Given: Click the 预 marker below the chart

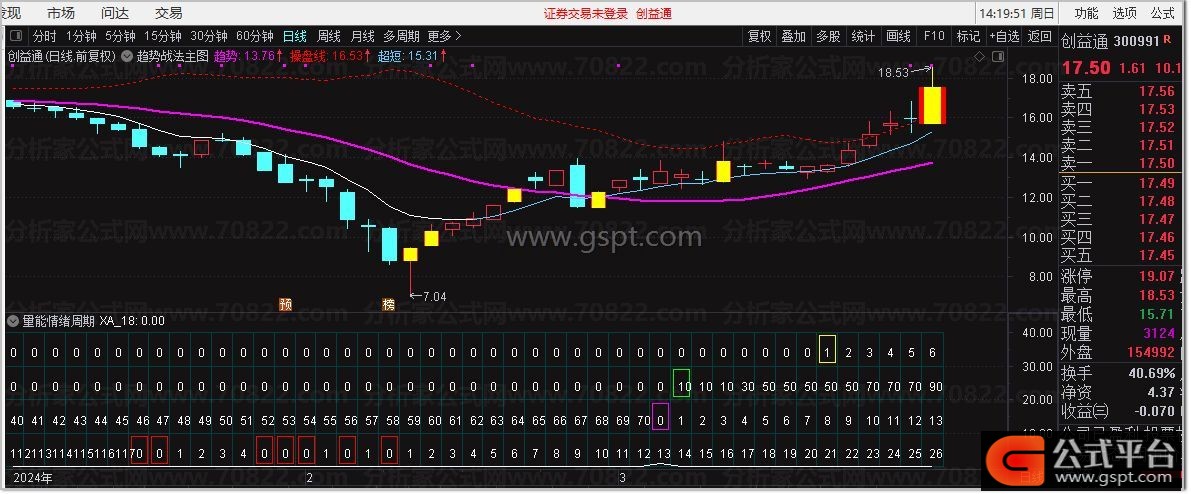Looking at the screenshot, I should click(286, 305).
